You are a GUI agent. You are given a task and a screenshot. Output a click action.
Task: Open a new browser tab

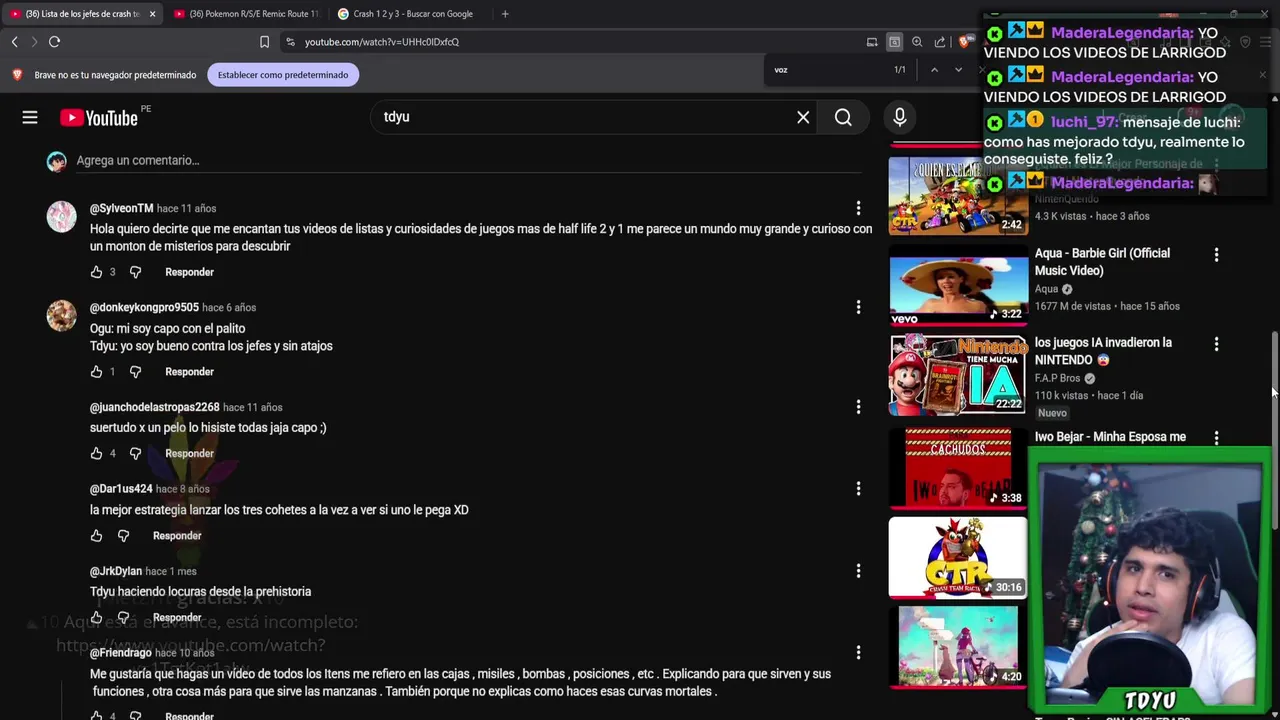pos(505,14)
